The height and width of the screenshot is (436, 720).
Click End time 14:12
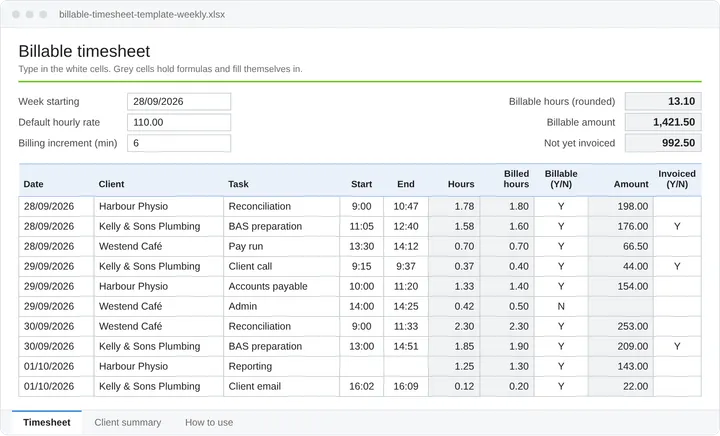(406, 246)
